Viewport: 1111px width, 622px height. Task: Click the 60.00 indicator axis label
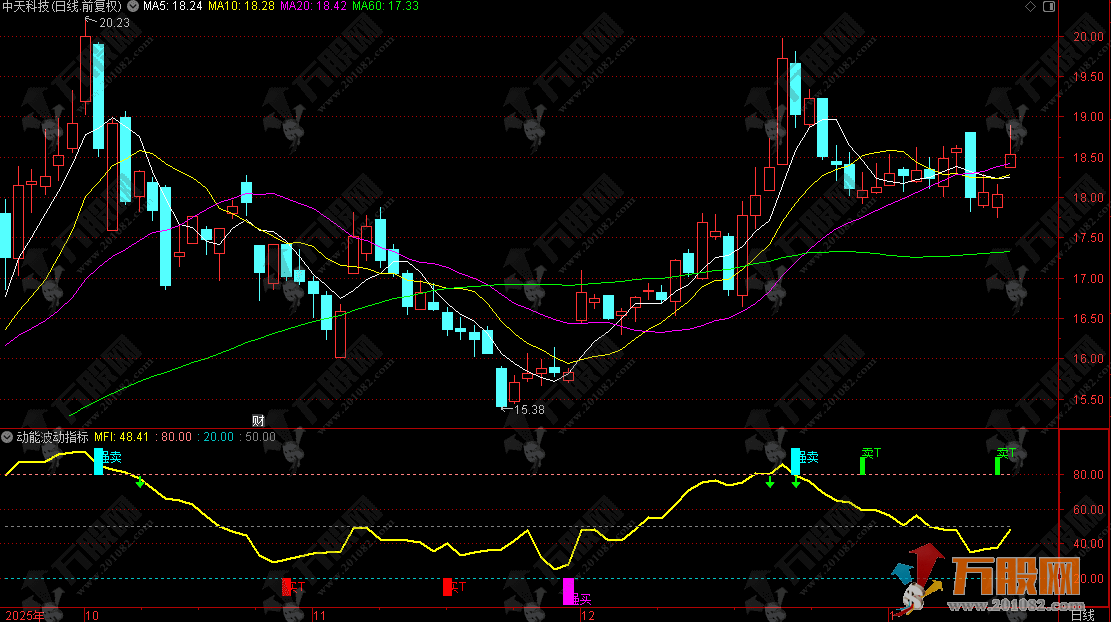pos(1088,509)
